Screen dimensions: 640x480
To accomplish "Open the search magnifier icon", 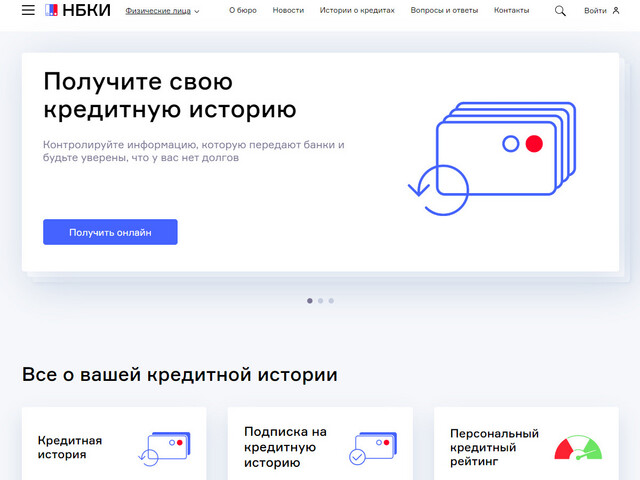I will click(560, 11).
